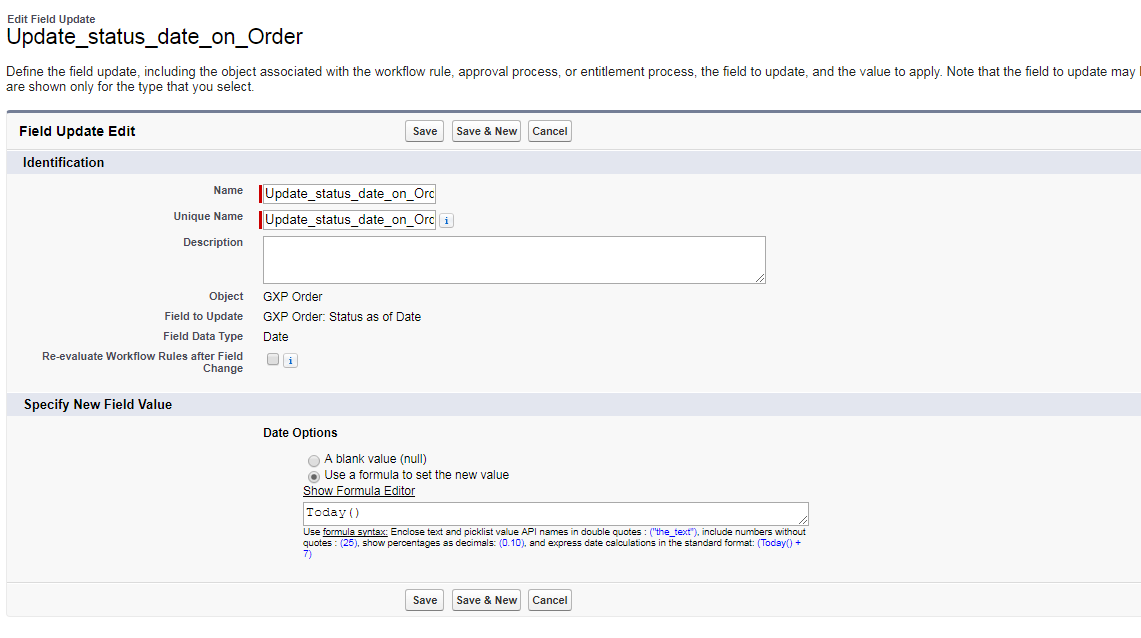The height and width of the screenshot is (638, 1141).
Task: Click the Re-evaluate Workflow Rules label text
Action: [x=142, y=362]
